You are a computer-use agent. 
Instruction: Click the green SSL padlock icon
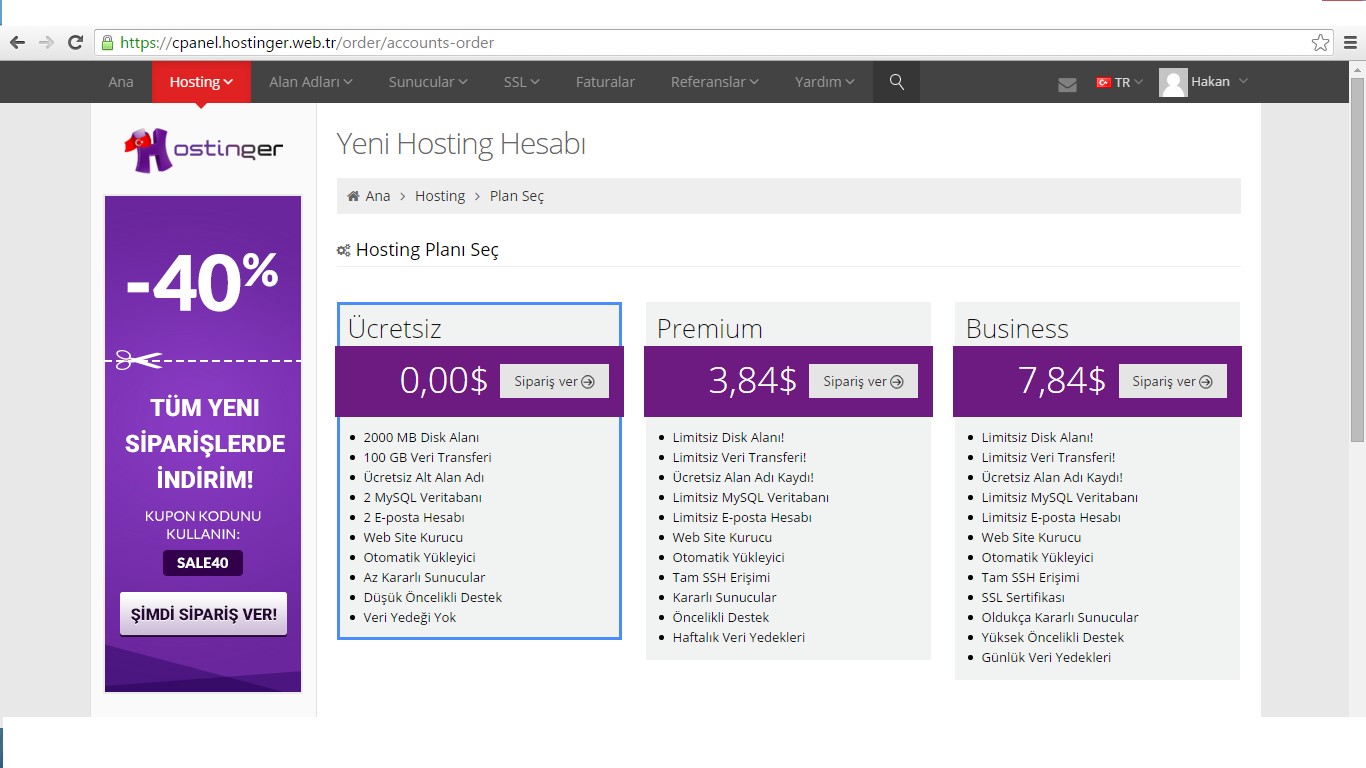click(x=107, y=43)
